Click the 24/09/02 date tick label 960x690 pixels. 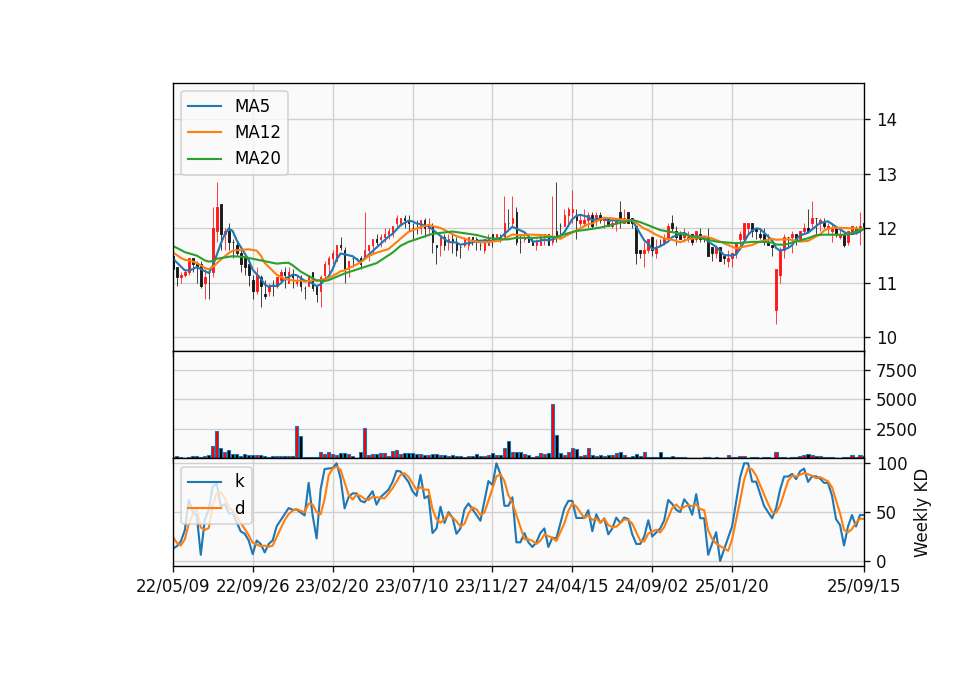[x=651, y=586]
